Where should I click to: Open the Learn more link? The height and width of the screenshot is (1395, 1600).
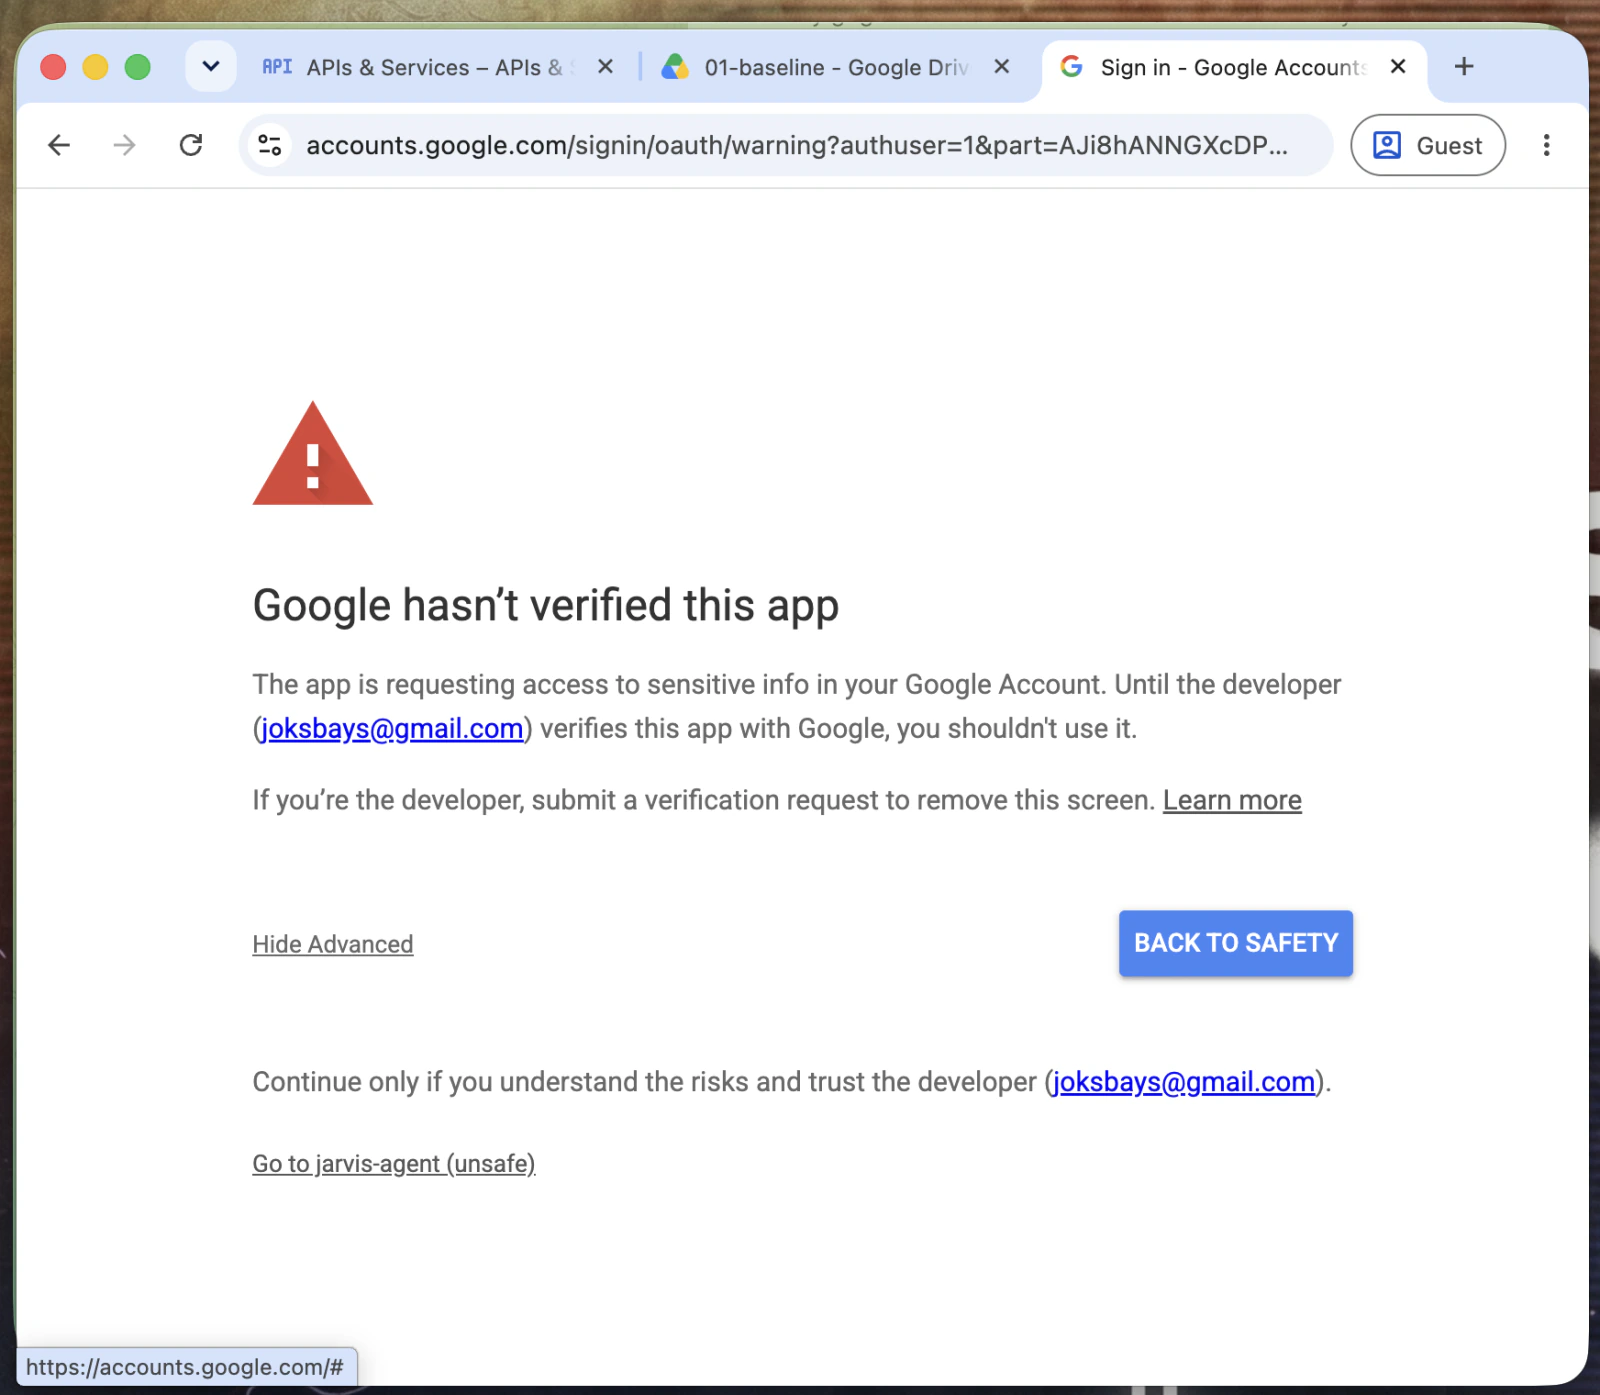(x=1232, y=801)
